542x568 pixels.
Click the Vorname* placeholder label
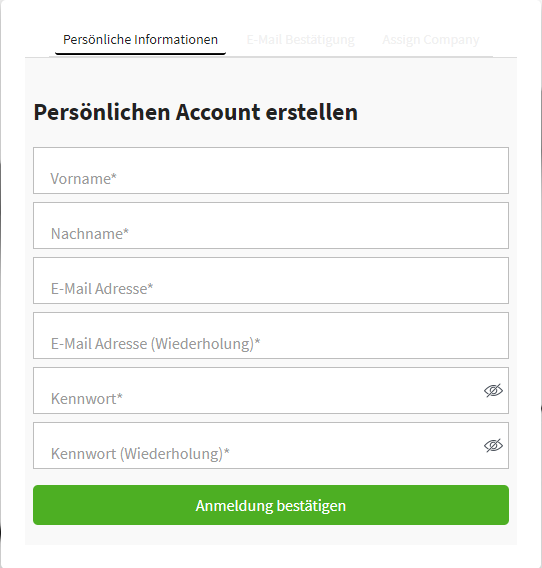[83, 179]
